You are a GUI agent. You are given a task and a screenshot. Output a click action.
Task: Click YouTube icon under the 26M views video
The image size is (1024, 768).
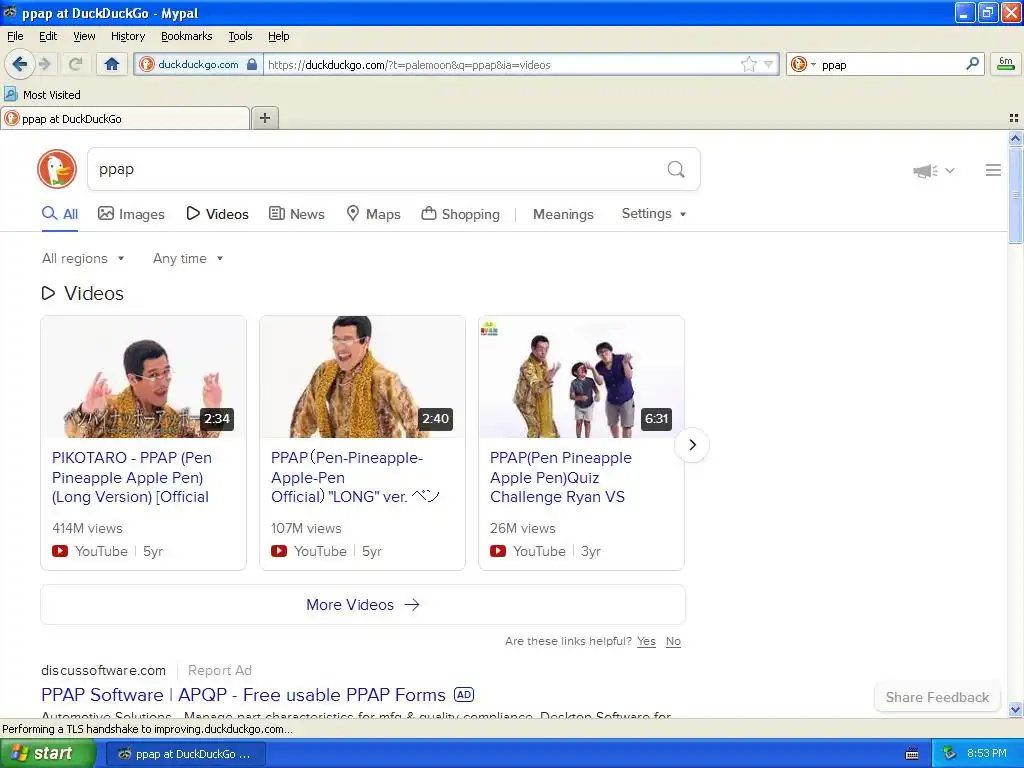(498, 551)
